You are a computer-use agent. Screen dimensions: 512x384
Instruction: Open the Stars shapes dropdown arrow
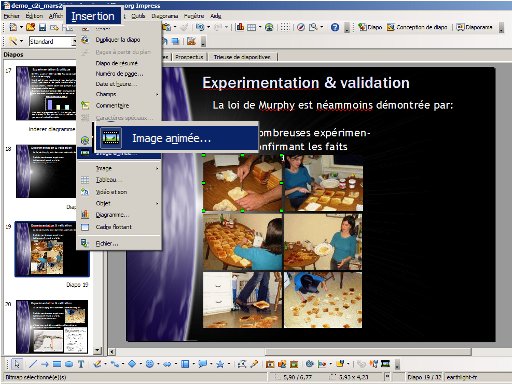pos(229,364)
